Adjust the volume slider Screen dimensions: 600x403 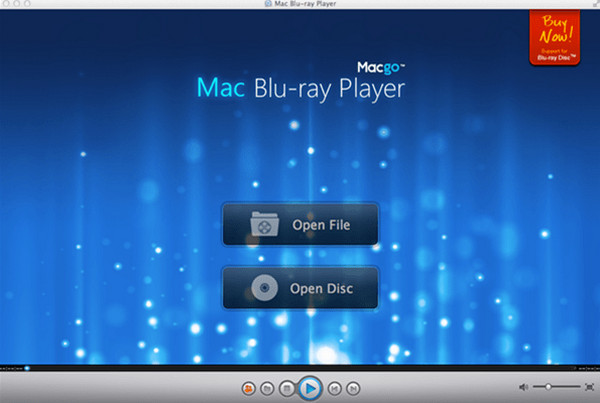coord(556,387)
